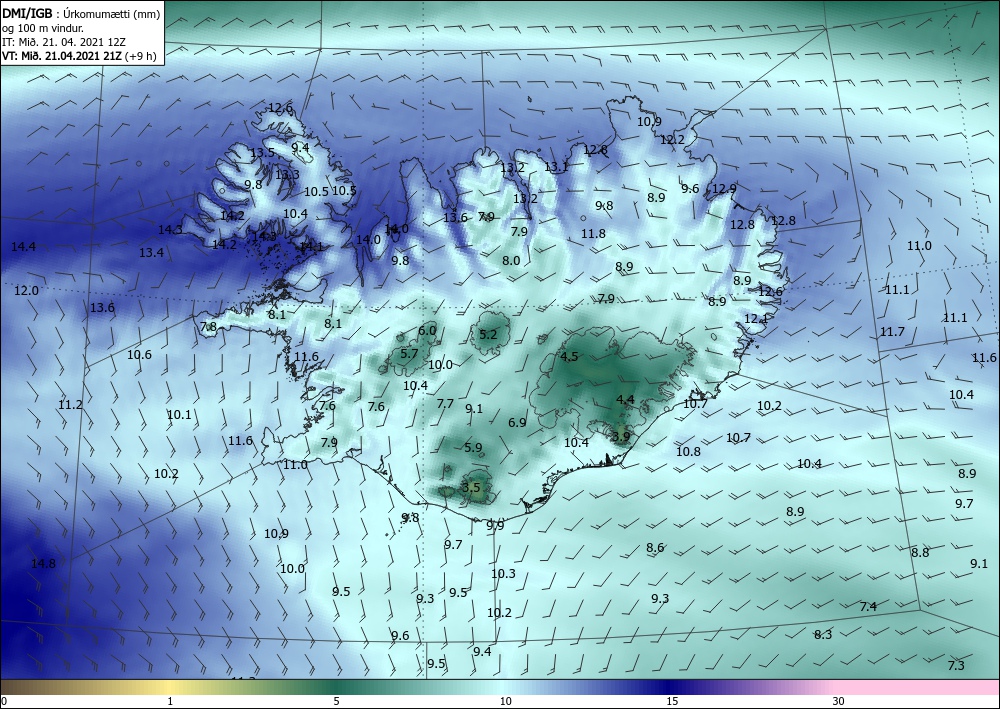The image size is (1000, 709).
Task: Click the 3.9 value label
Action: tap(621, 437)
